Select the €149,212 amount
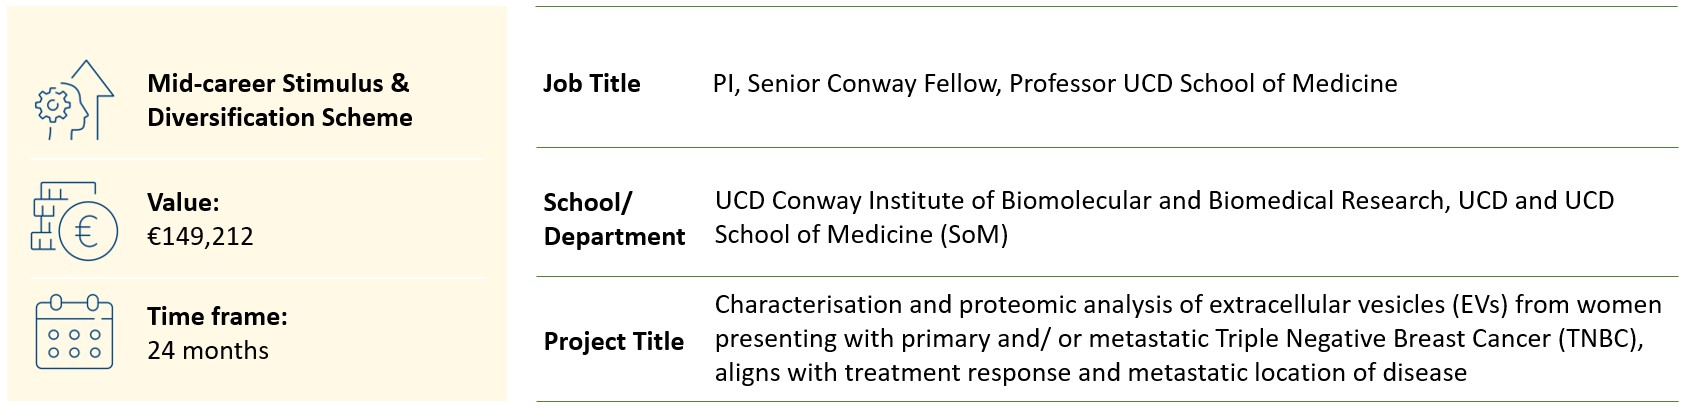 tap(200, 237)
